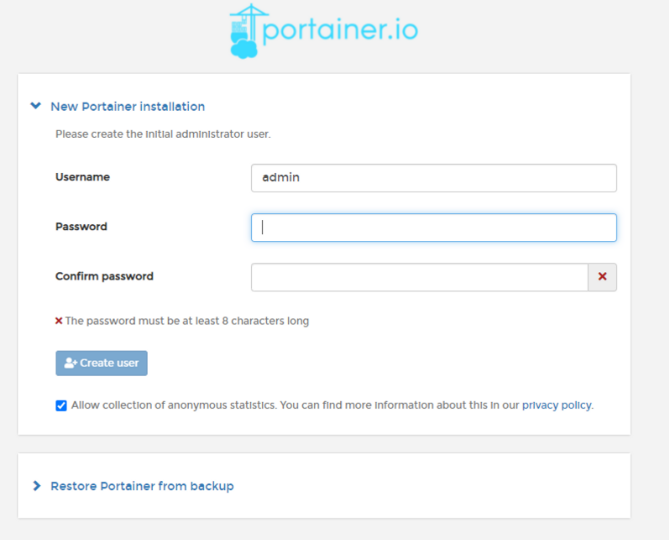Click the Password label
The height and width of the screenshot is (540, 669).
click(81, 226)
